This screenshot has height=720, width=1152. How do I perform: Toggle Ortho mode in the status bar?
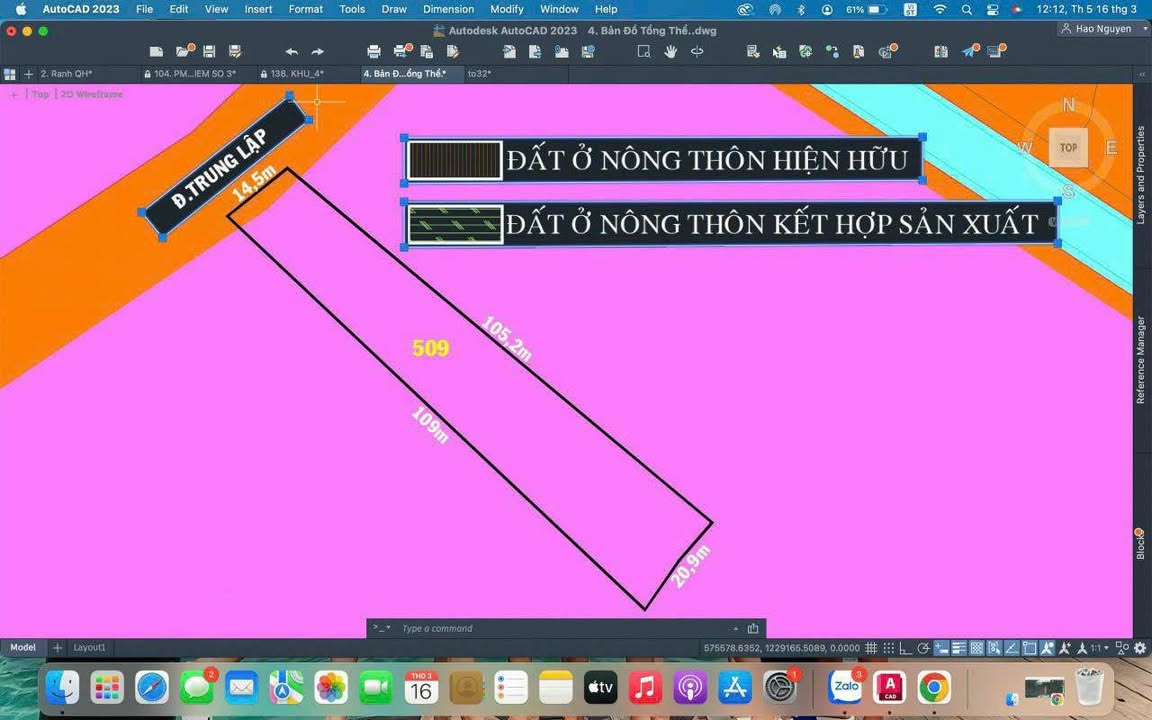point(904,647)
